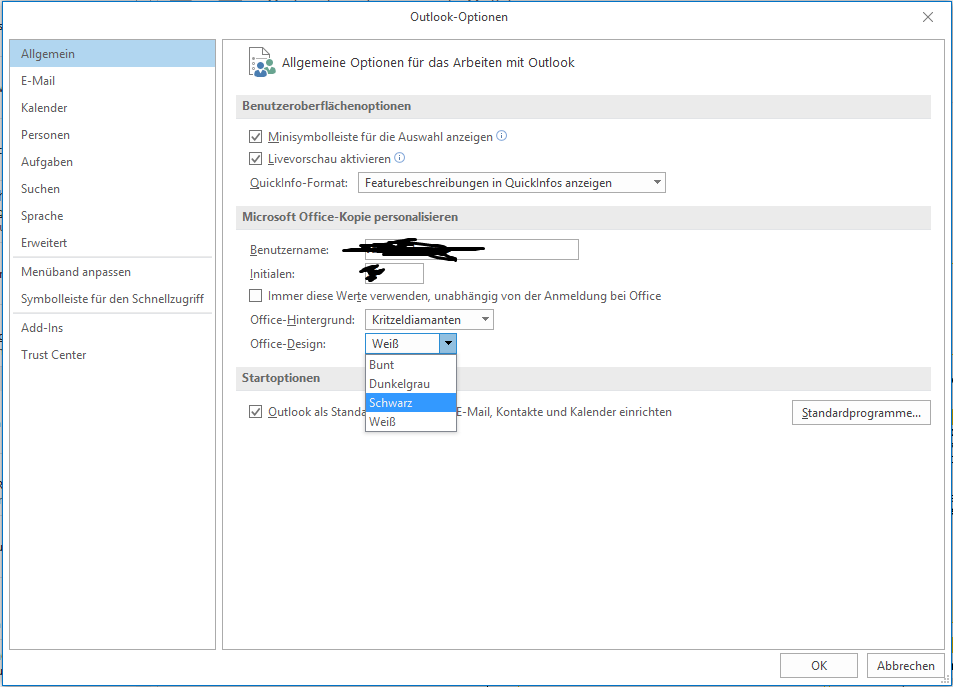Open the QuickInfo-Format dropdown

tap(512, 182)
